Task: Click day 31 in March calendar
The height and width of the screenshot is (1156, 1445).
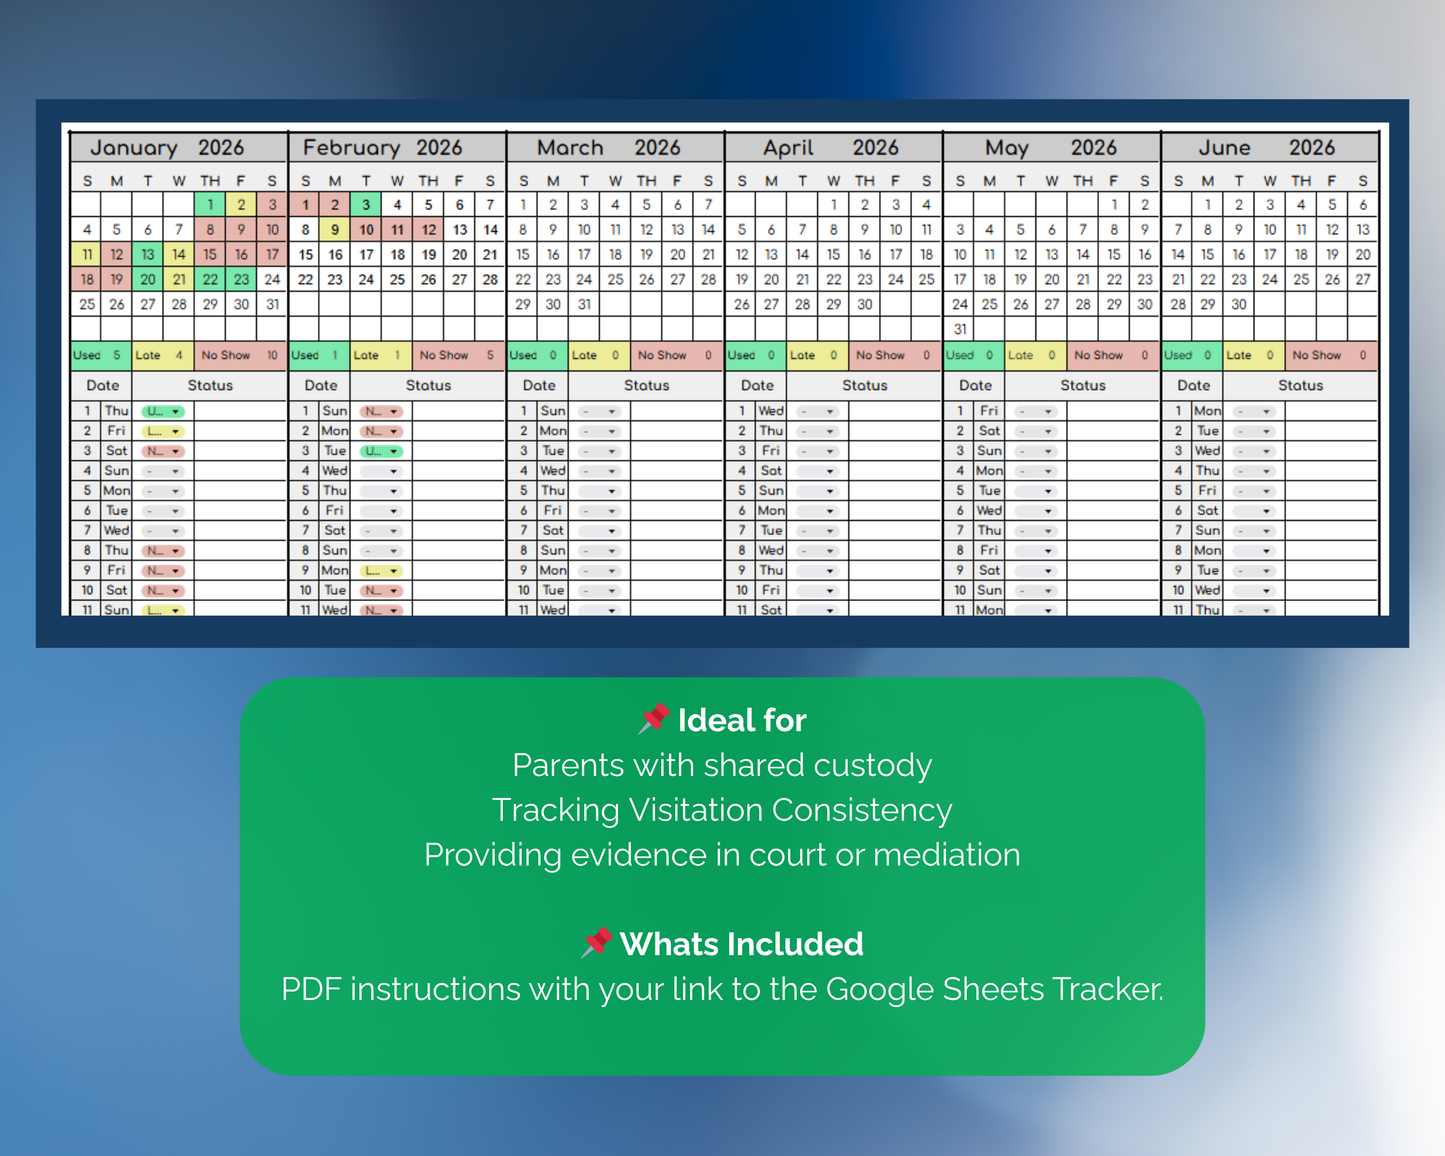Action: point(584,305)
